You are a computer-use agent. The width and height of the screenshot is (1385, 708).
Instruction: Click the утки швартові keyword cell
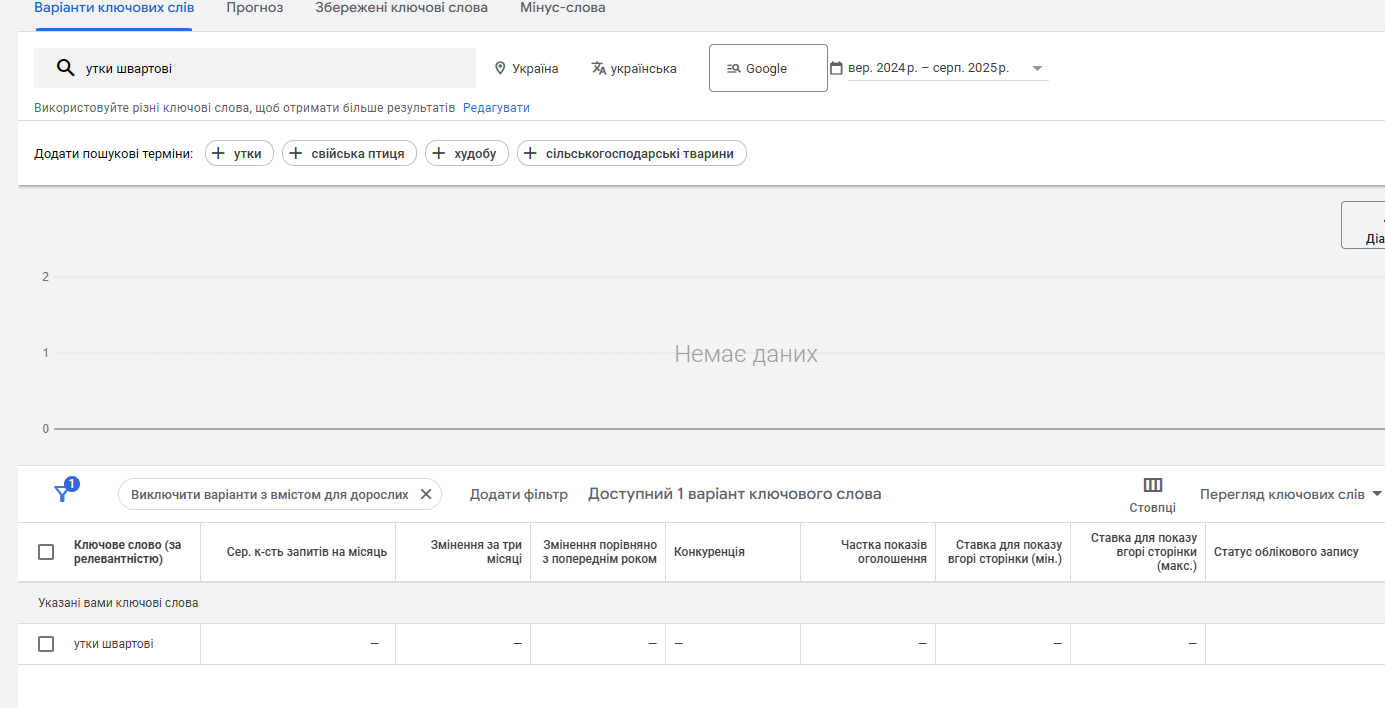tap(114, 644)
